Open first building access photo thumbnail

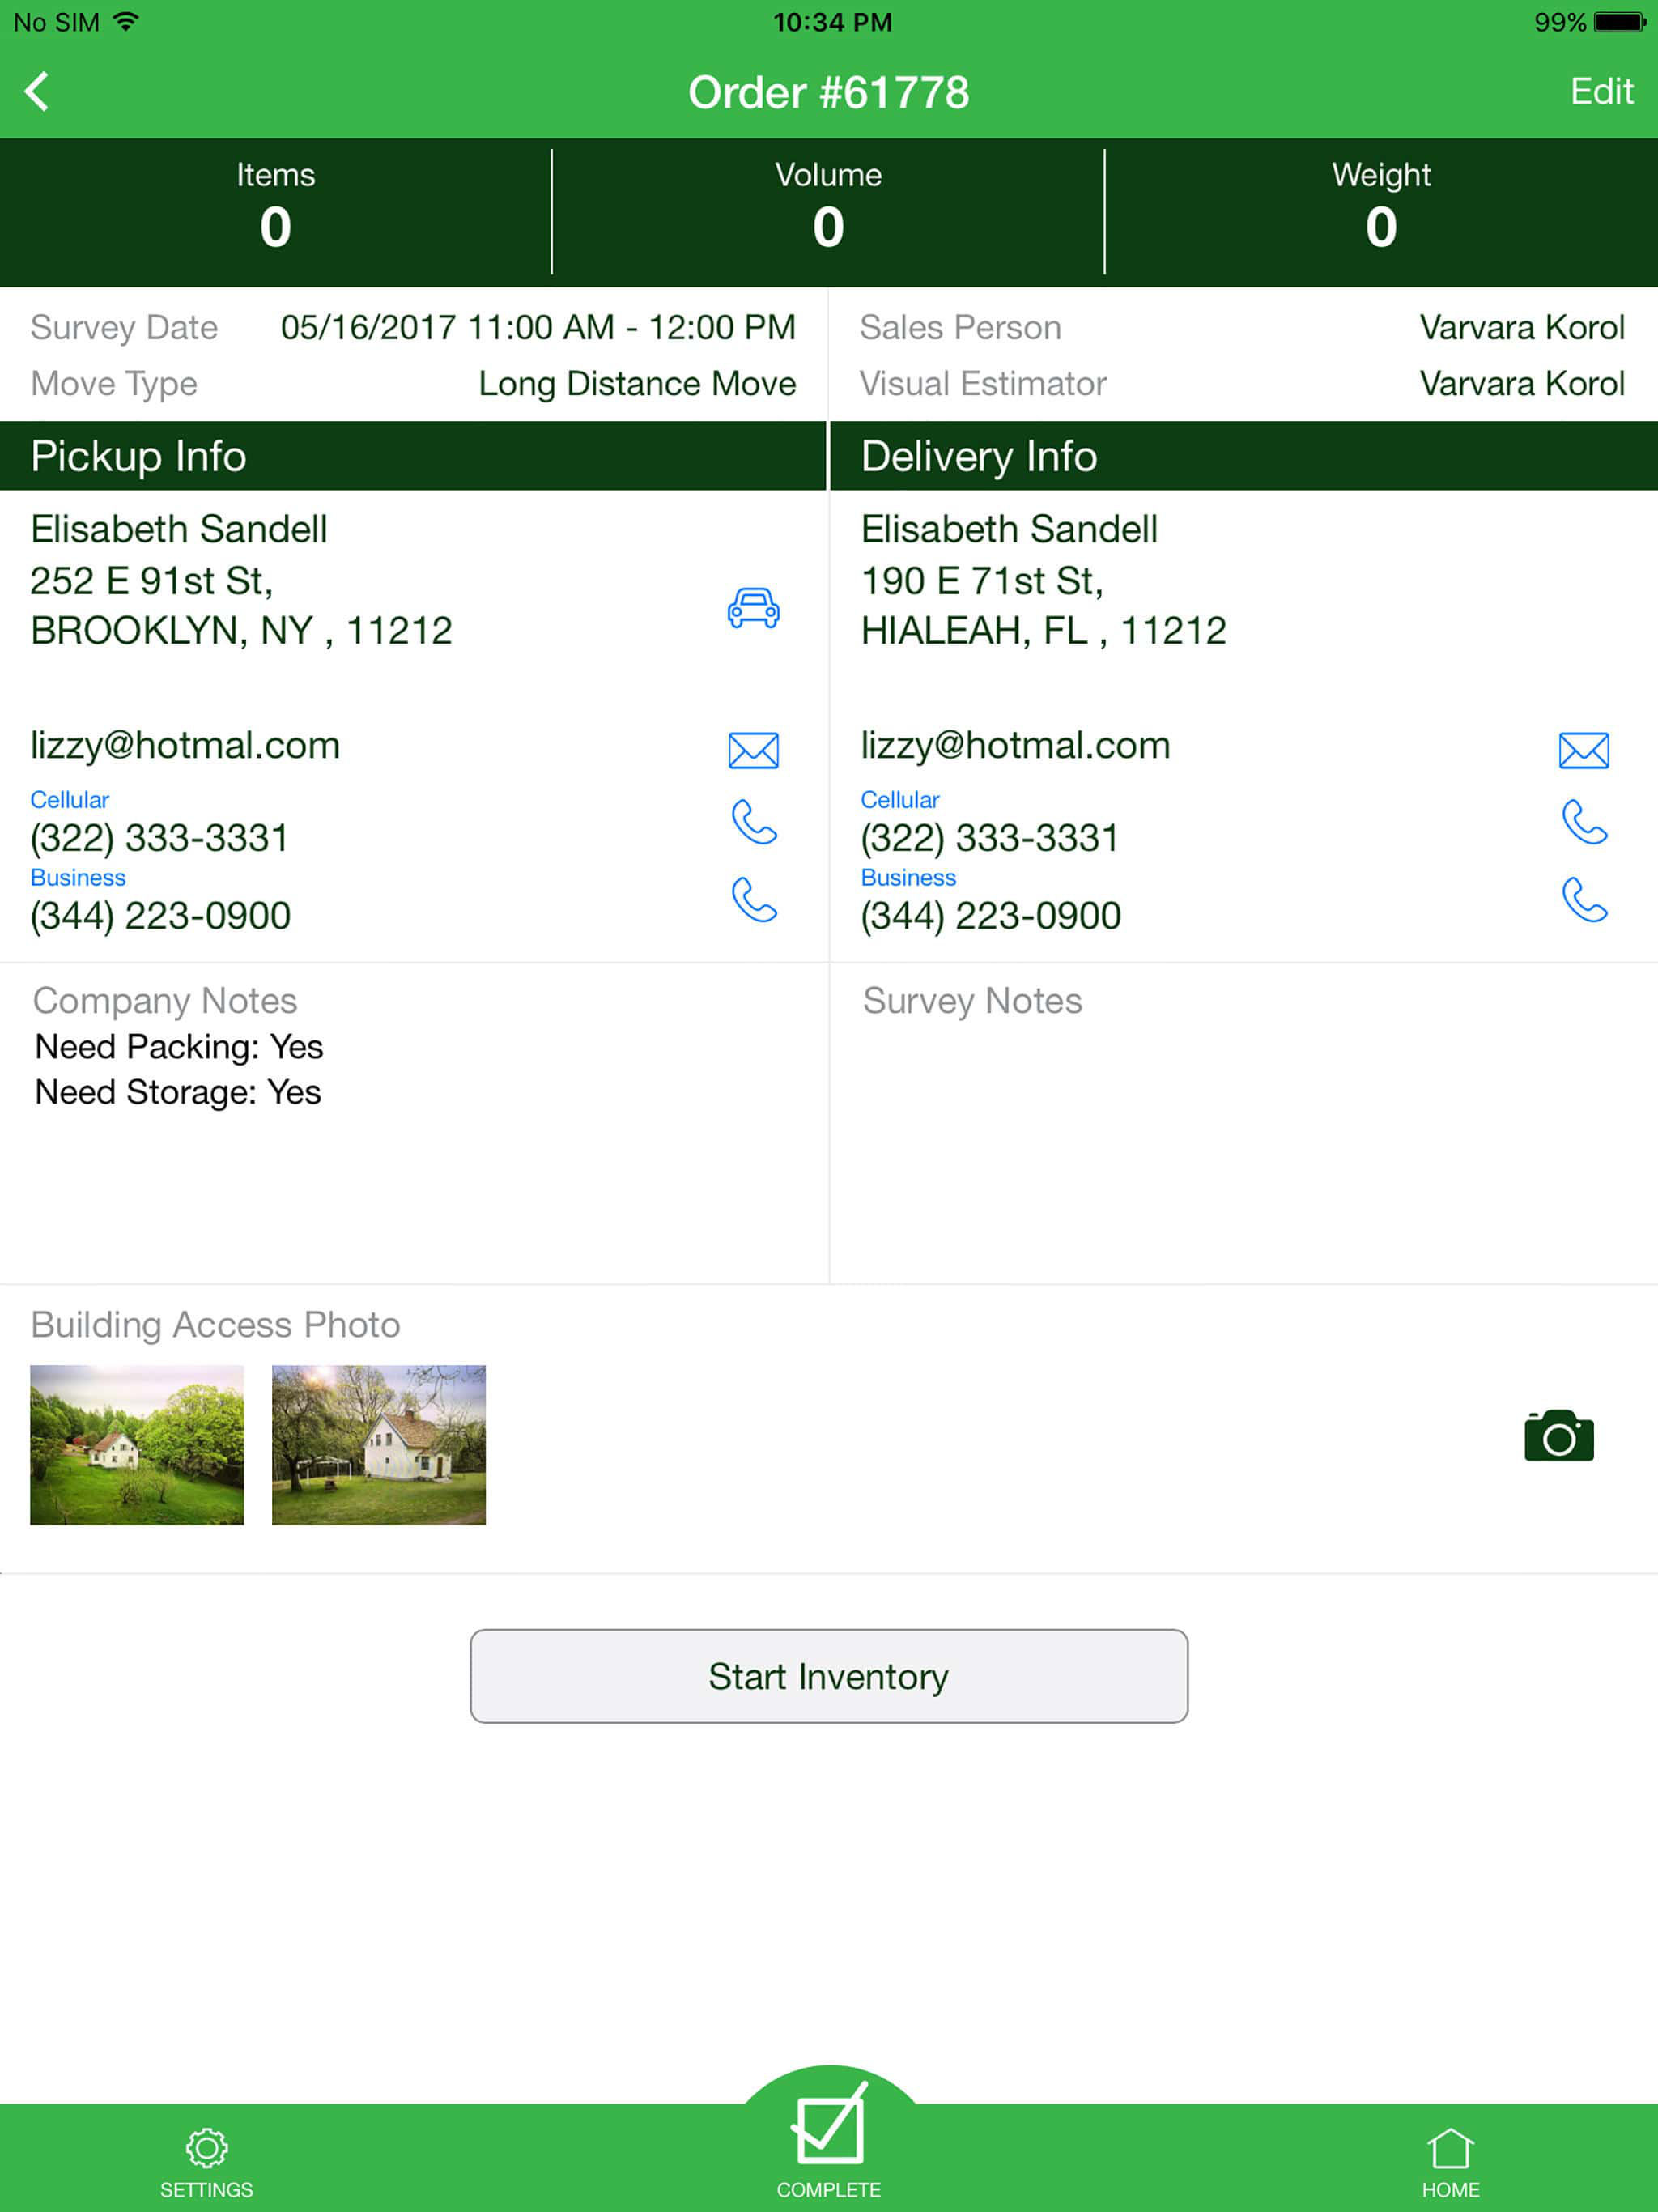coord(137,1445)
